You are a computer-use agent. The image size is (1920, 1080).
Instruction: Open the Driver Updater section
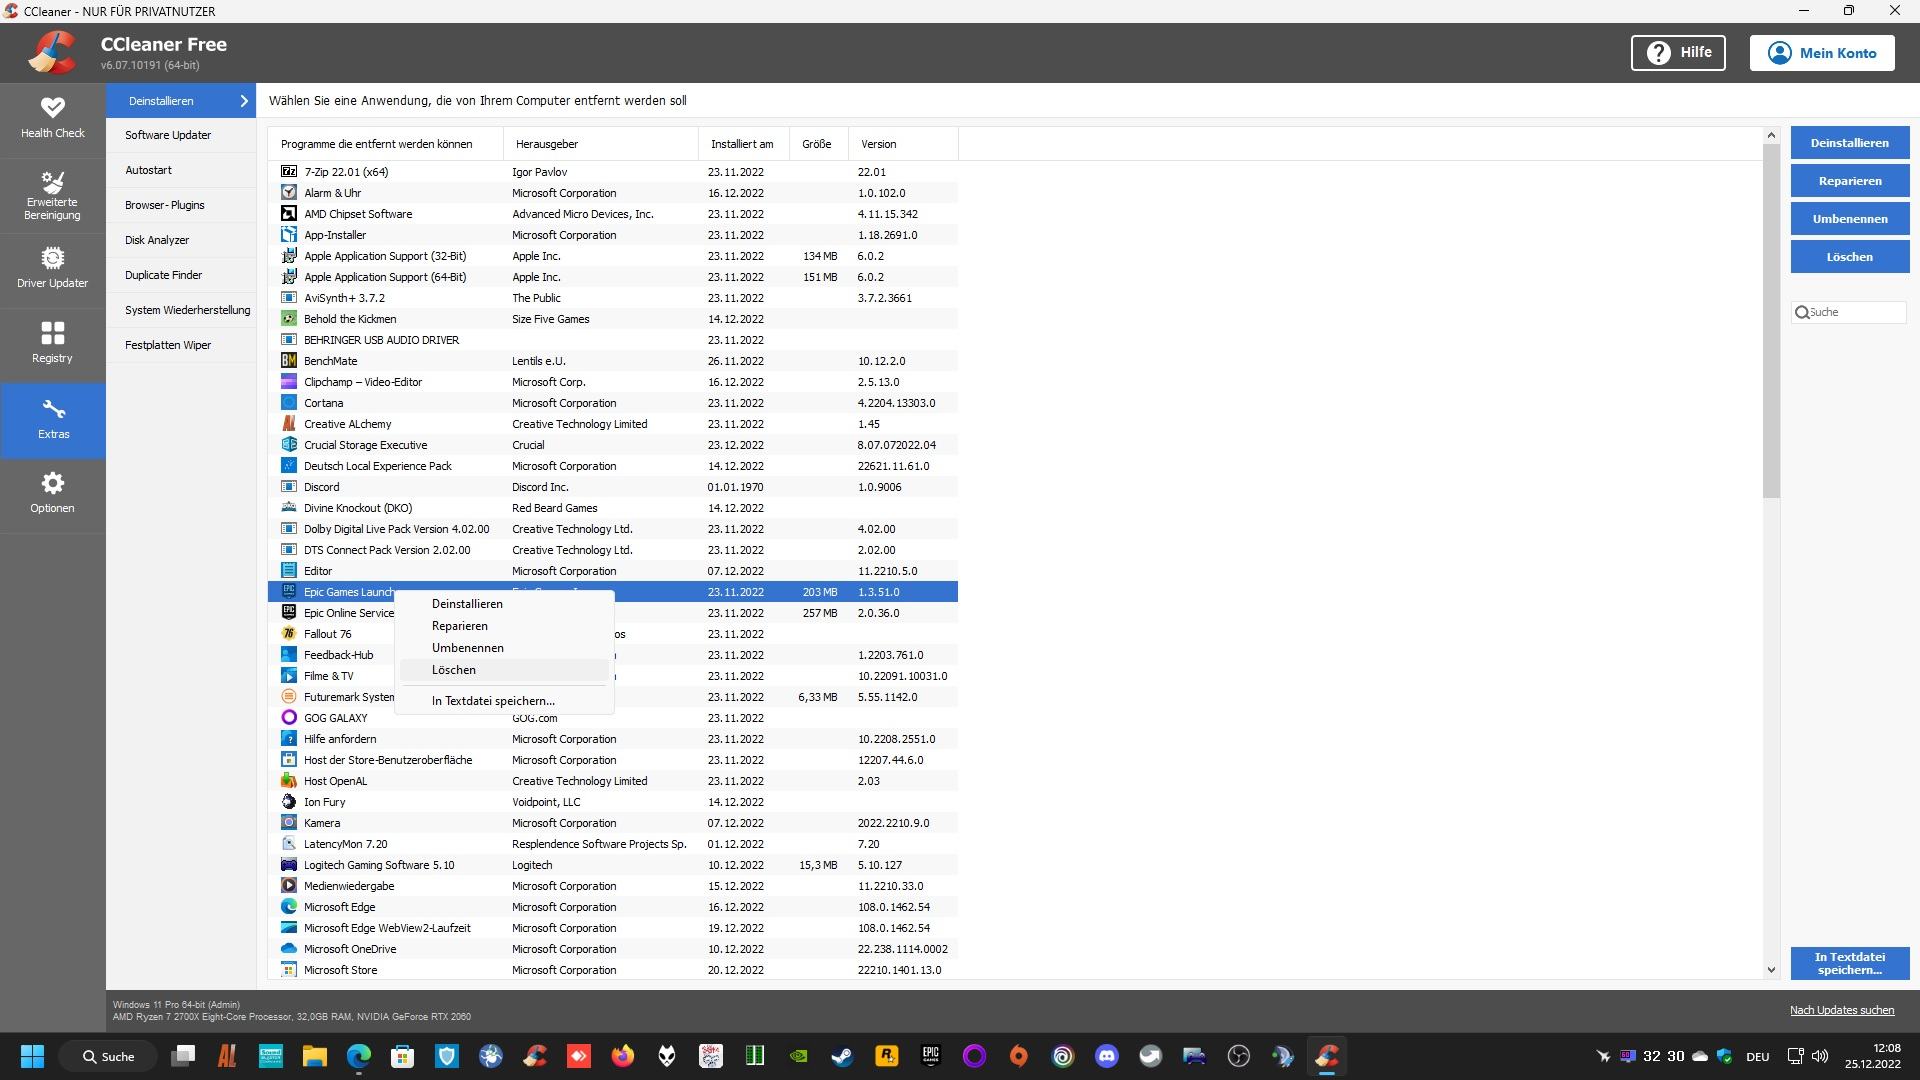click(52, 267)
